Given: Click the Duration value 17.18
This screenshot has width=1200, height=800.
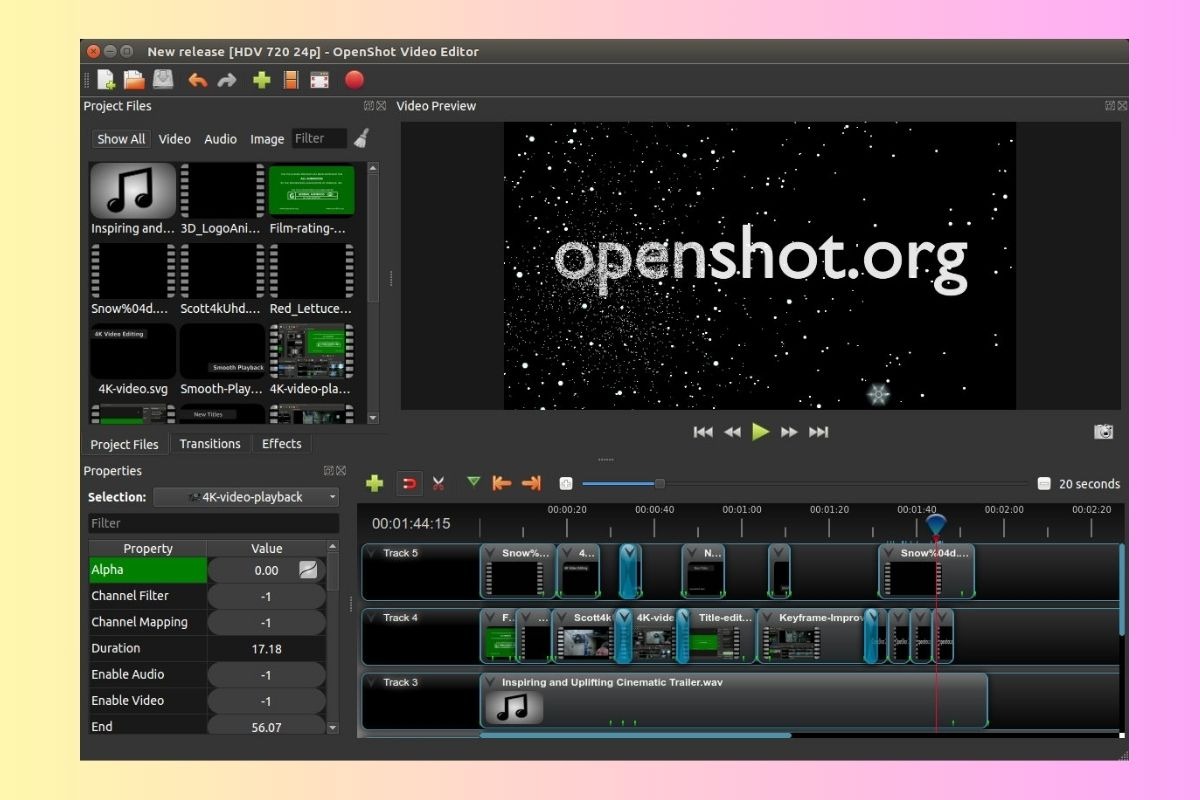Looking at the screenshot, I should pyautogui.click(x=267, y=648).
